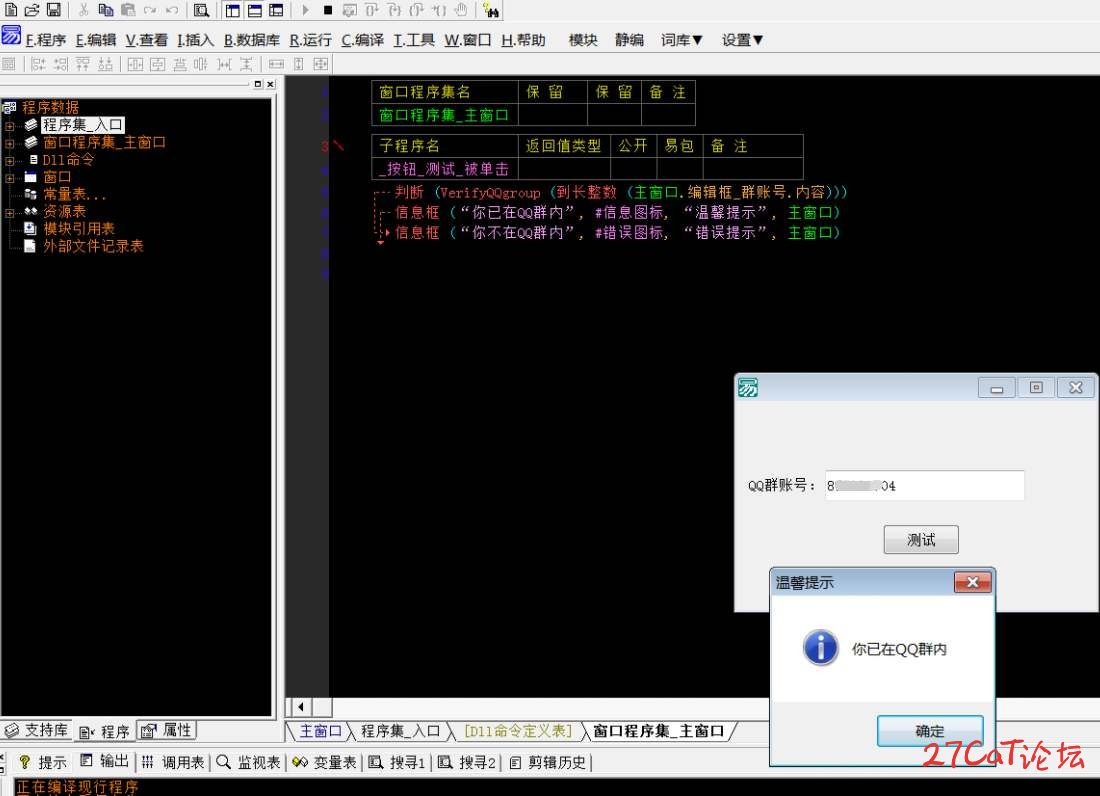The width and height of the screenshot is (1100, 796).
Task: Expand the Dll命令 tree node
Action: coord(10,161)
